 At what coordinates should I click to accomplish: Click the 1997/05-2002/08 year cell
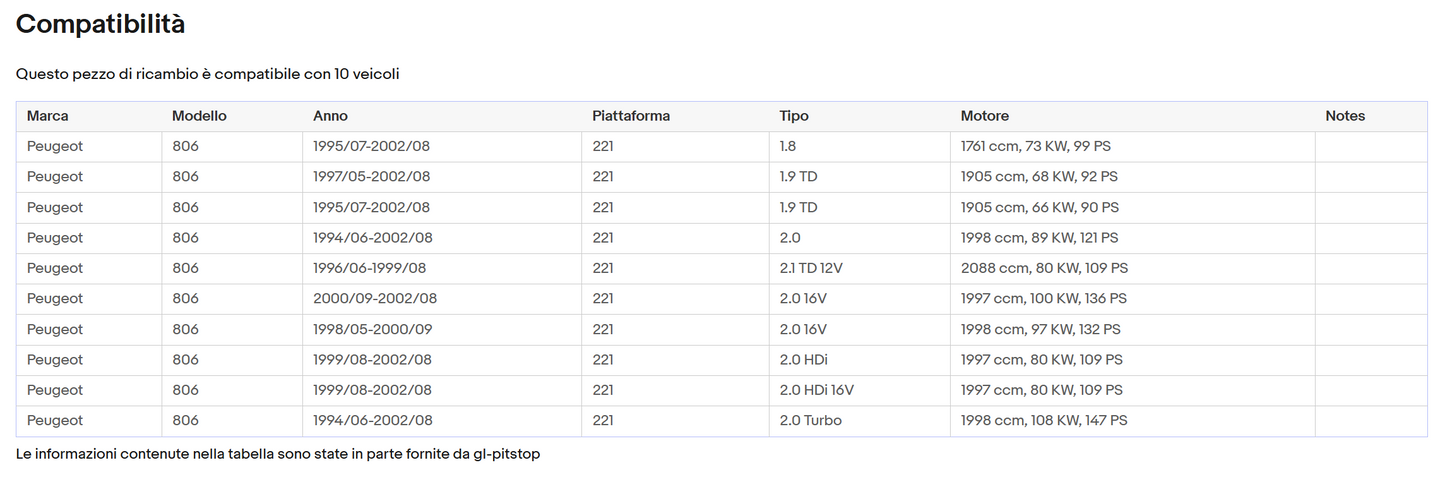(x=371, y=177)
